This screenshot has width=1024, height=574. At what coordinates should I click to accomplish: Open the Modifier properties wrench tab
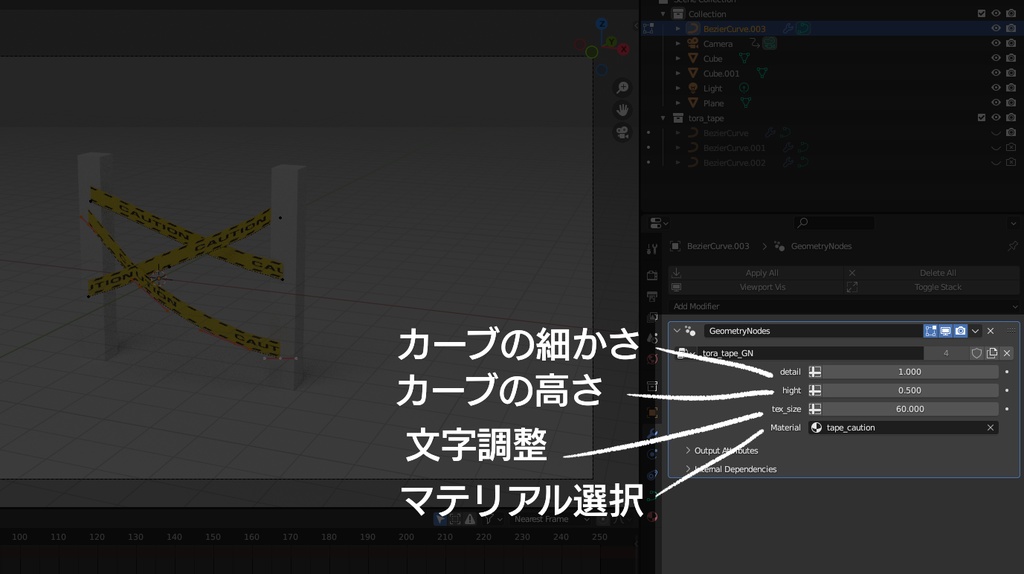(652, 434)
